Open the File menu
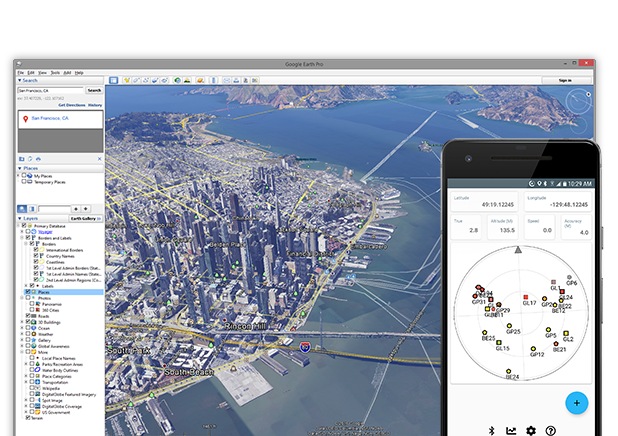Screen dimensions: 618x436 [20, 73]
